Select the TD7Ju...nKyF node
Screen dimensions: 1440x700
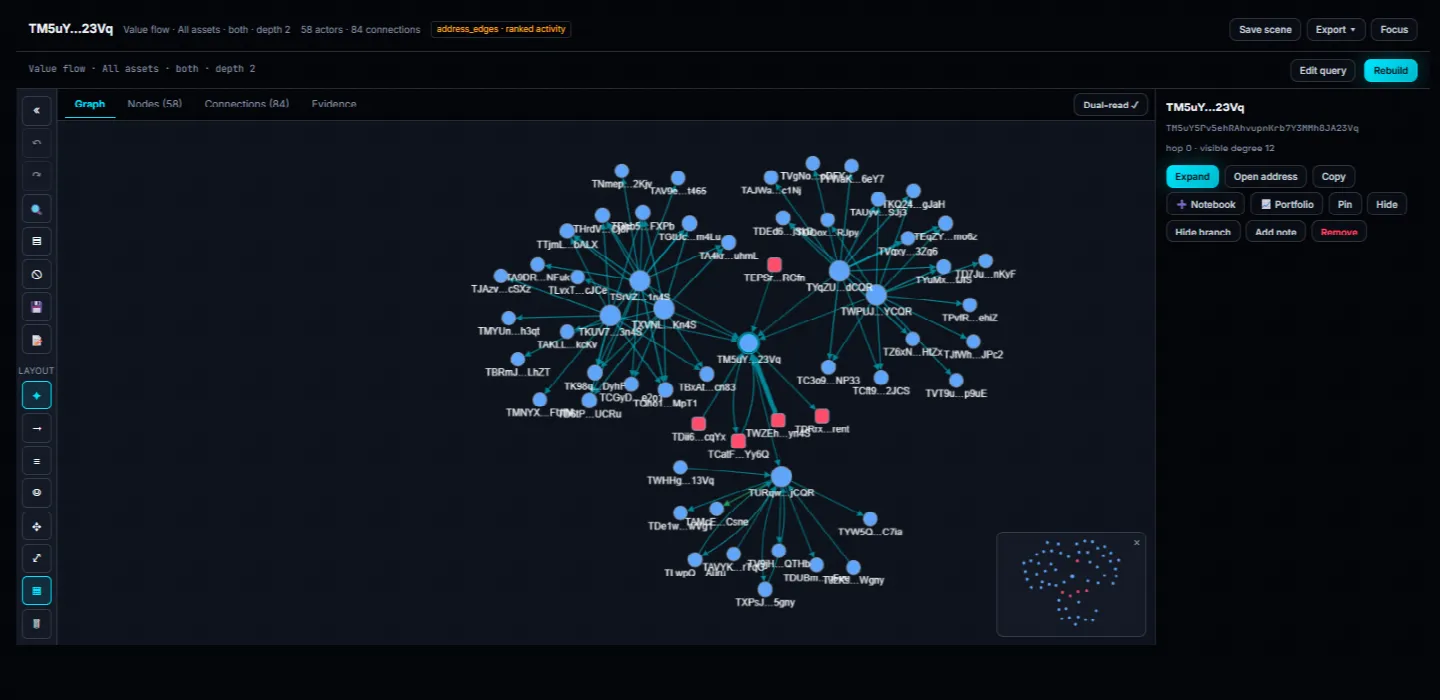[985, 260]
